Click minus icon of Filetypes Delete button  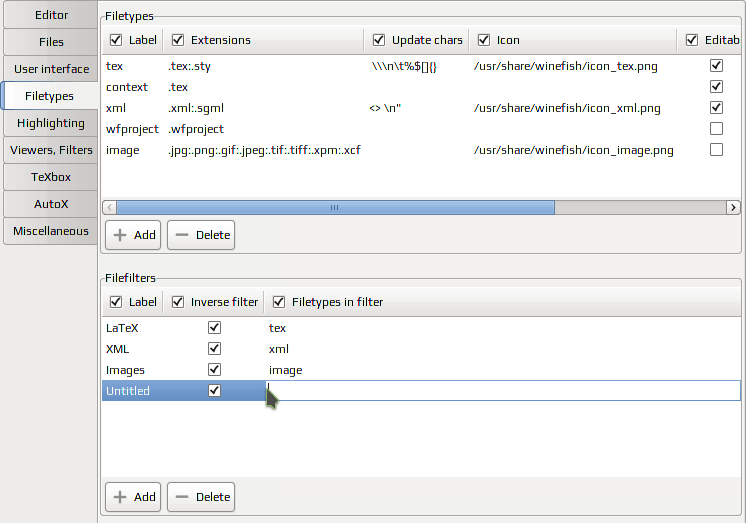(182, 235)
